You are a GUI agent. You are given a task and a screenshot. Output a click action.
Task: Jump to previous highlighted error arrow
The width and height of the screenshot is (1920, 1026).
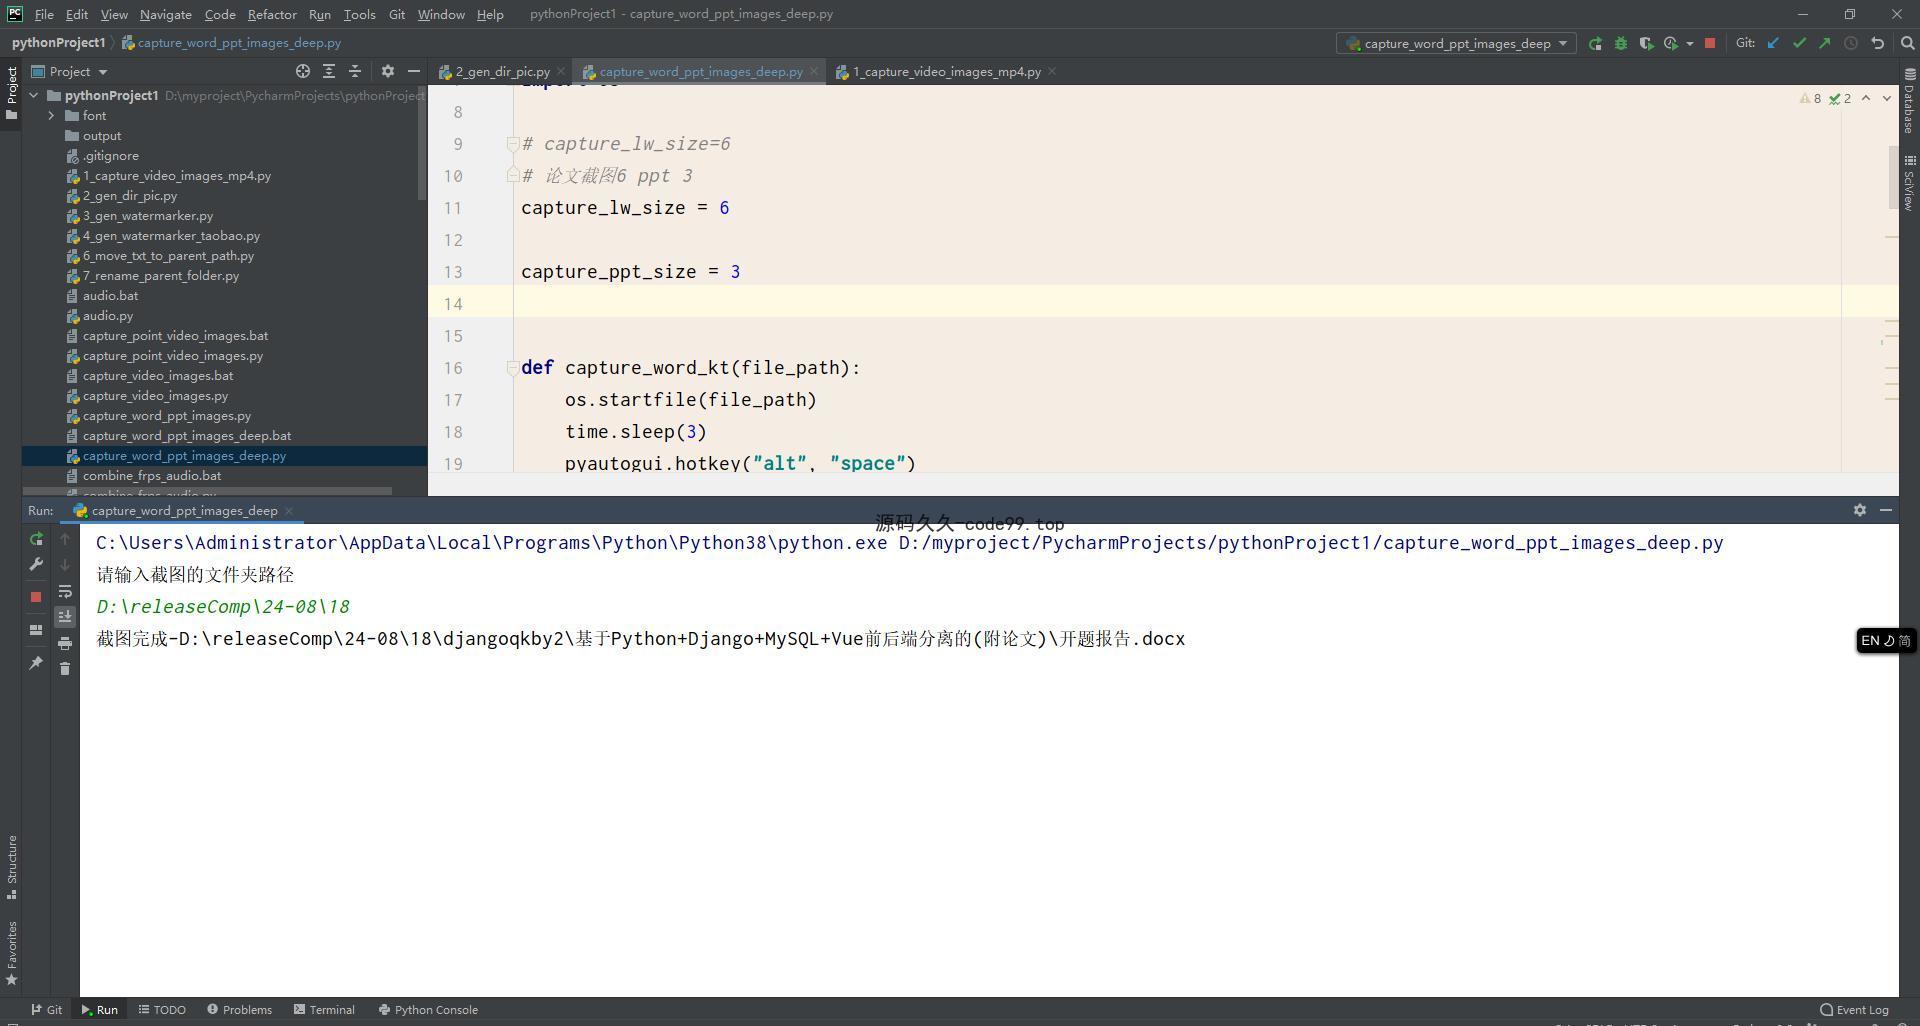(x=1866, y=98)
